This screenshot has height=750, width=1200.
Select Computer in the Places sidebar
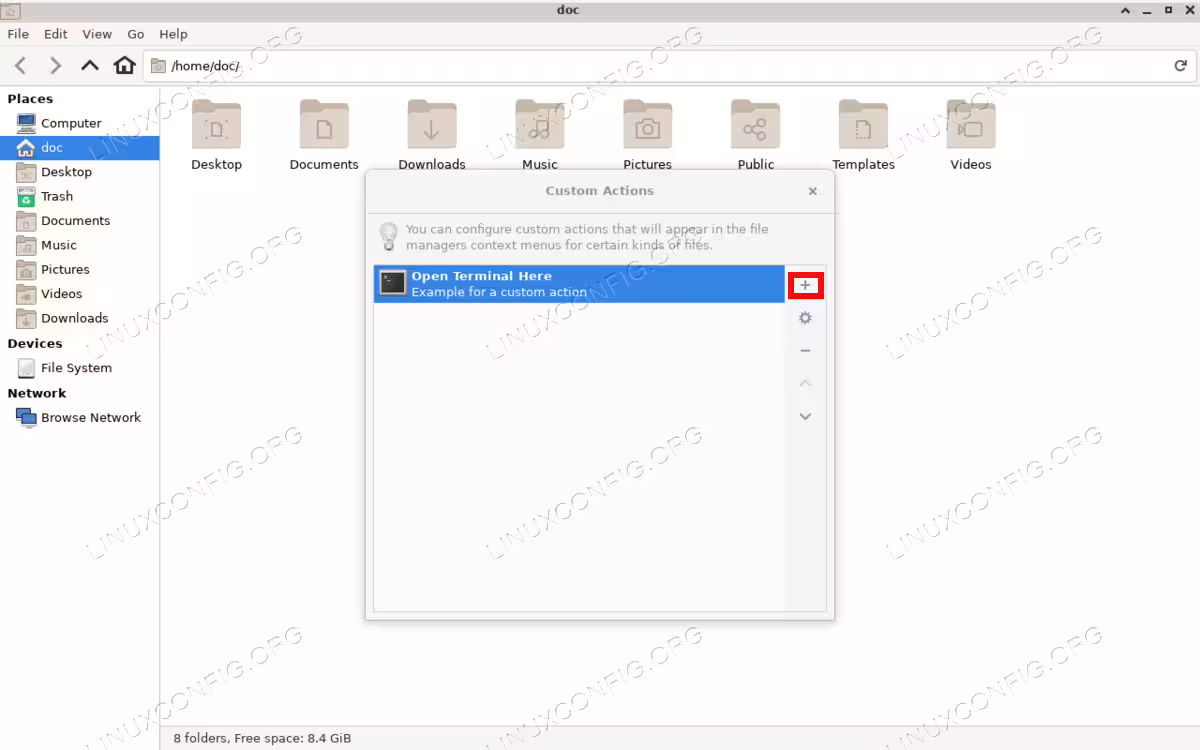(x=80, y=123)
